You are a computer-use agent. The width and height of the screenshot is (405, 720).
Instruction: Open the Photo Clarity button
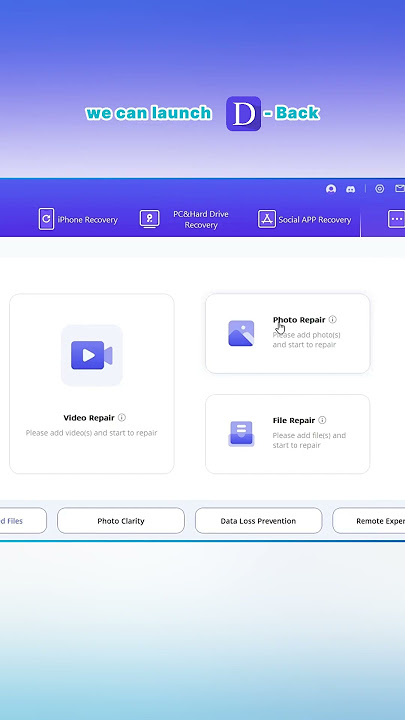point(121,521)
